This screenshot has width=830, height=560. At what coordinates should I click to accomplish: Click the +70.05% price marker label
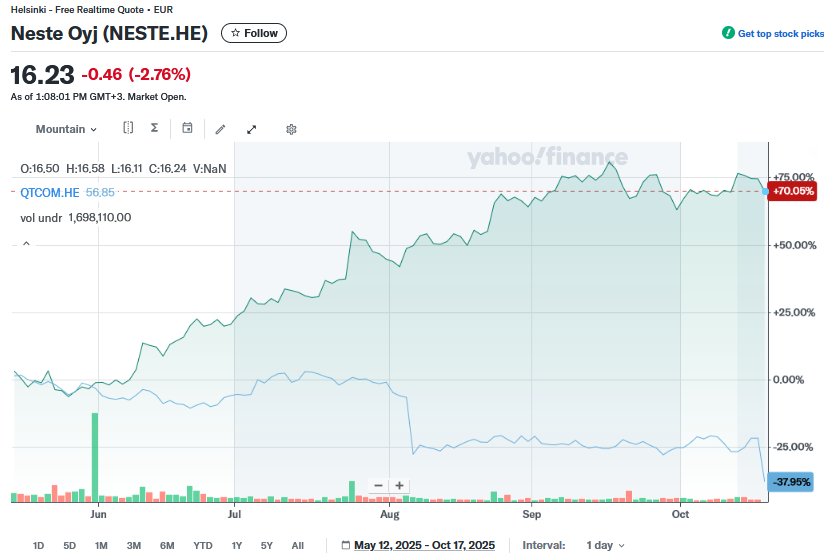click(792, 191)
